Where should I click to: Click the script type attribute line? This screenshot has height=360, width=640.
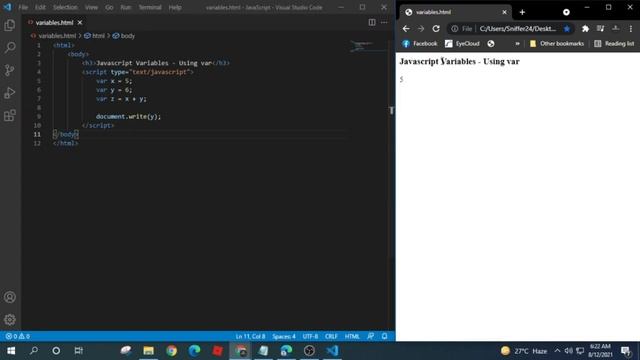pyautogui.click(x=138, y=72)
